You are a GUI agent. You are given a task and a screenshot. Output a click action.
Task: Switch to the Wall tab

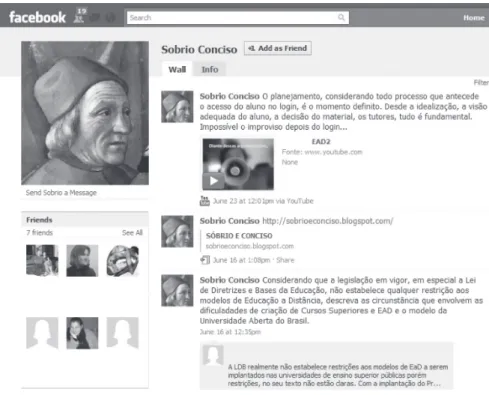[x=177, y=69]
